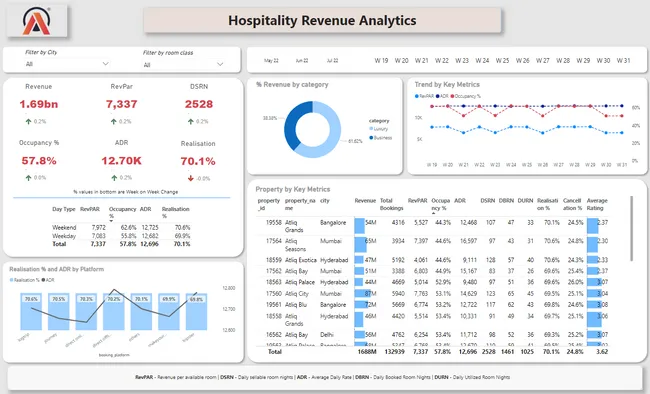
Task: Select May 22 month filter
Action: [271, 61]
